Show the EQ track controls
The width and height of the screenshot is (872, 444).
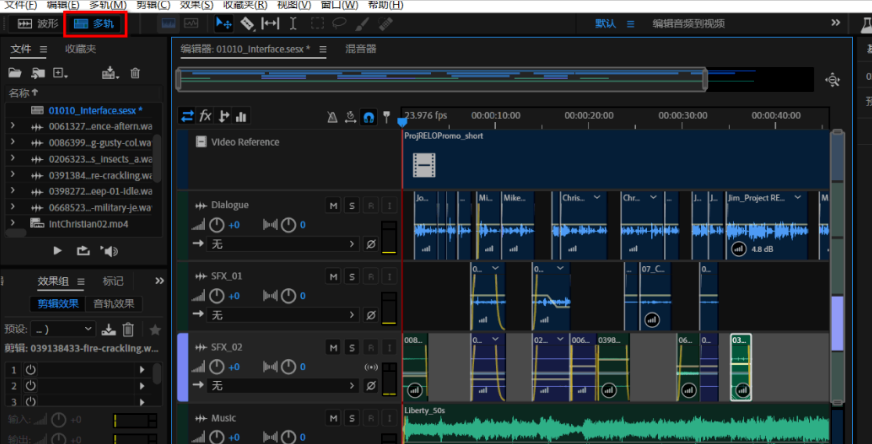(241, 116)
